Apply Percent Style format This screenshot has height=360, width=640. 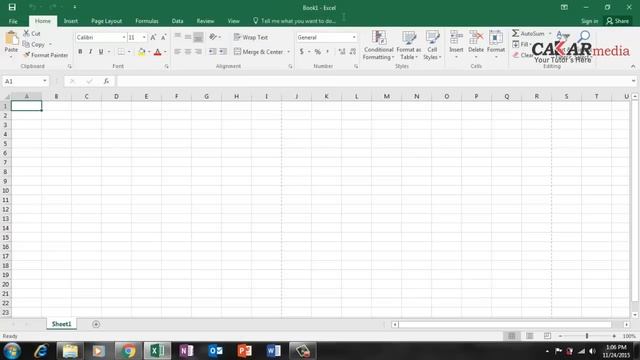(318, 52)
